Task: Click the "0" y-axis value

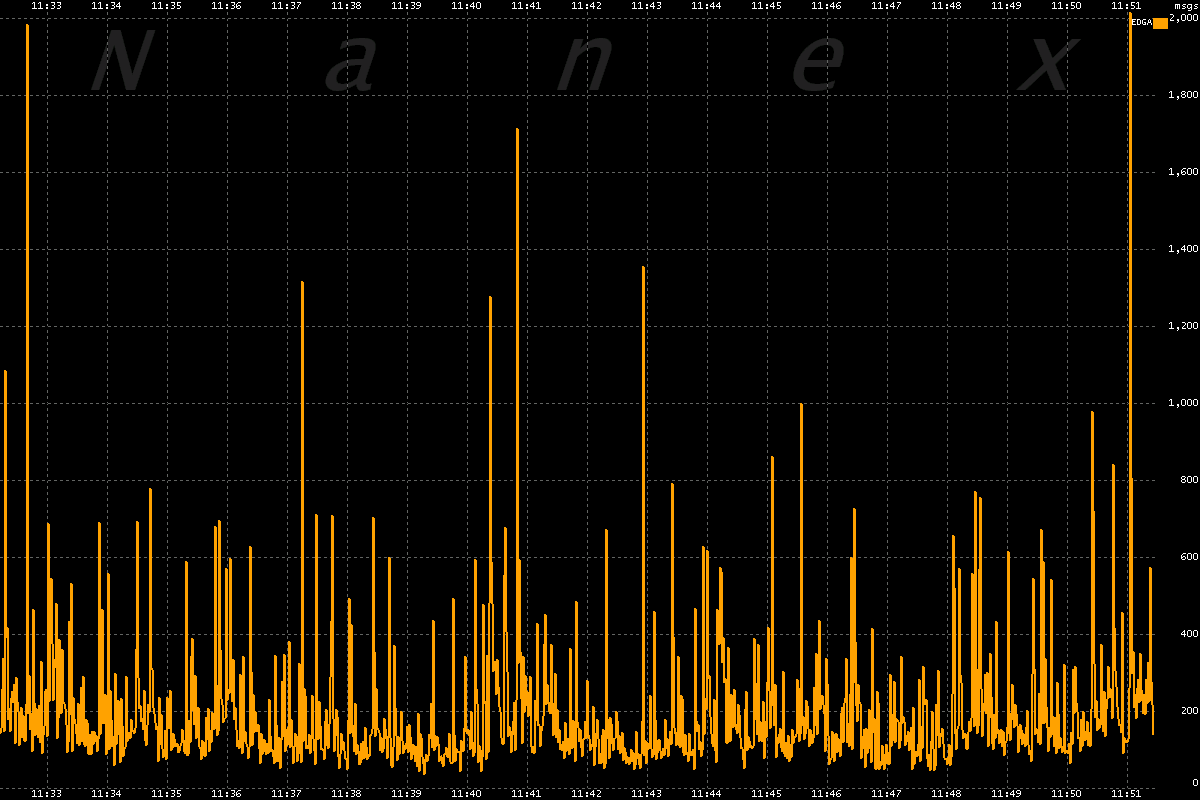Action: coord(1194,783)
